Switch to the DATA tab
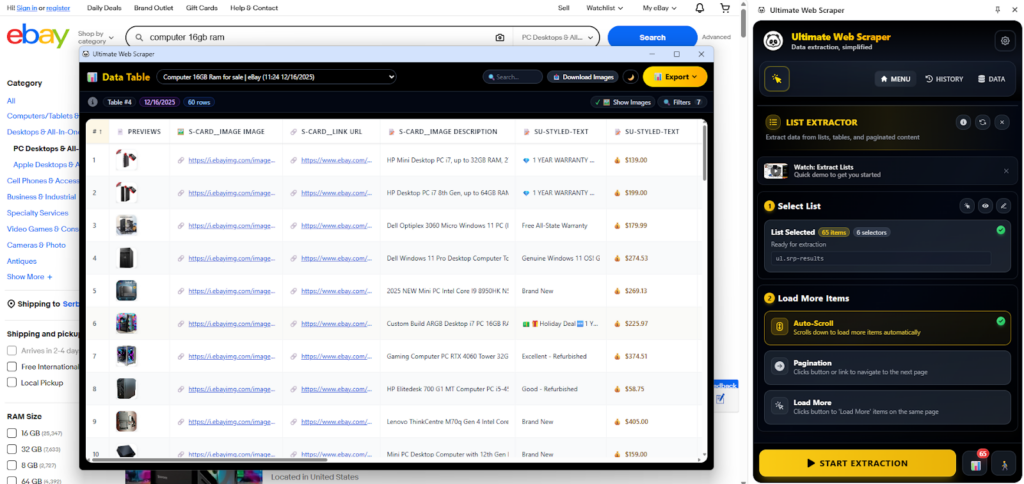 pos(991,79)
